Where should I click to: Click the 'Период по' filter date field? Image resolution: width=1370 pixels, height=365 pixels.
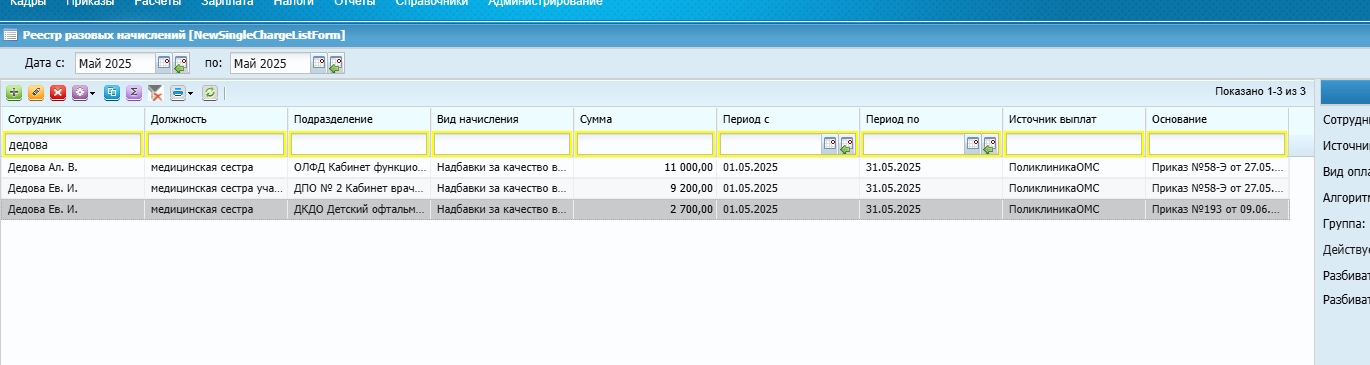pos(914,144)
